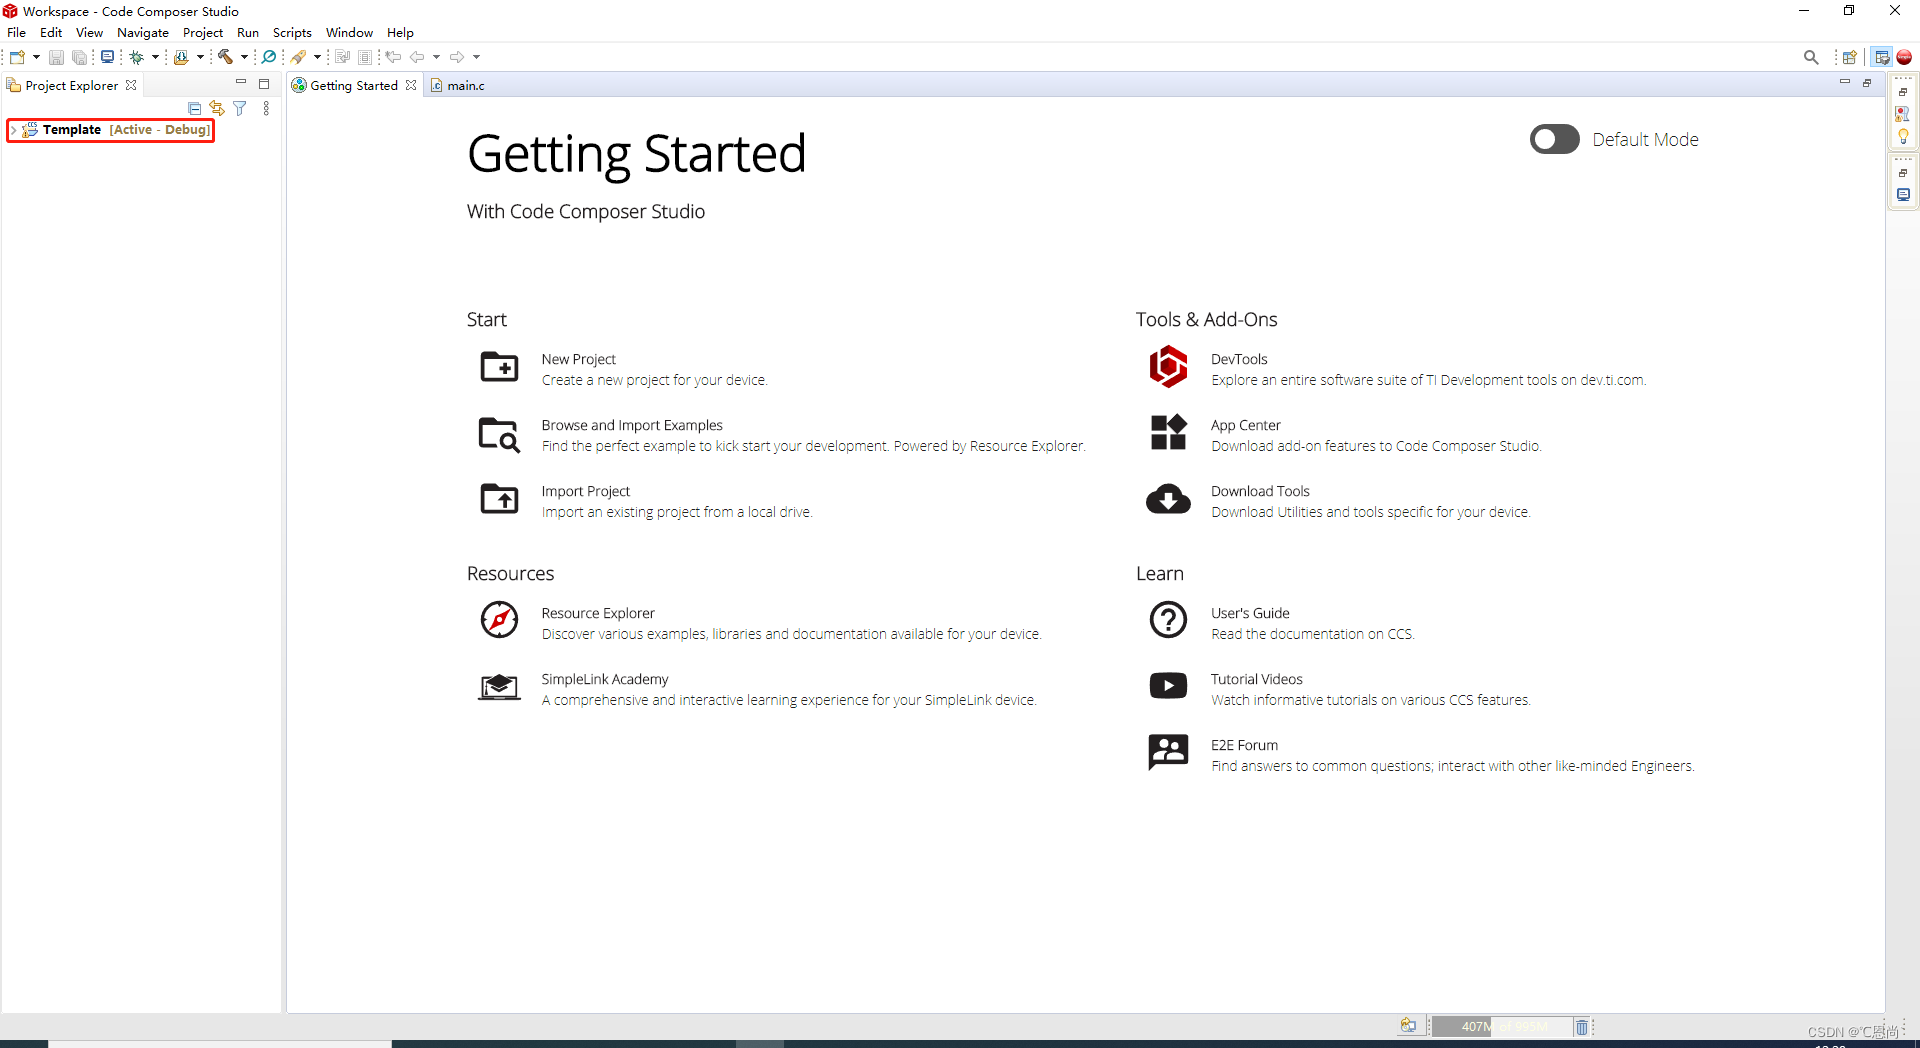1920x1048 pixels.
Task: Click the New wizard toolbar icon
Action: click(x=17, y=57)
